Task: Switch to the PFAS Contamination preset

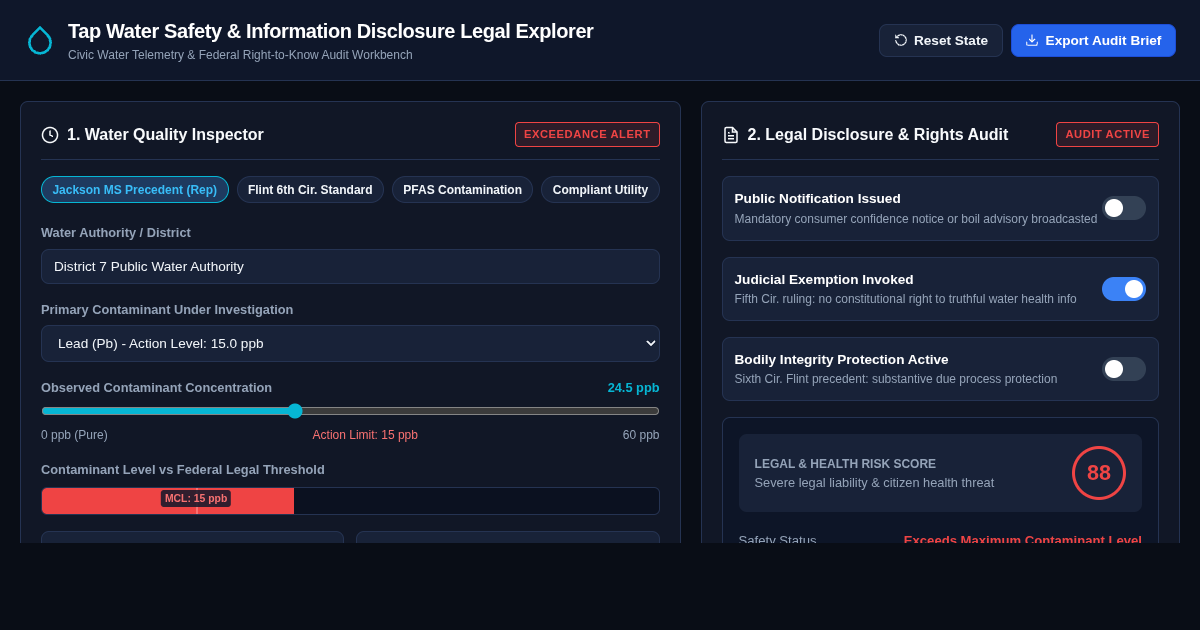Action: click(462, 190)
